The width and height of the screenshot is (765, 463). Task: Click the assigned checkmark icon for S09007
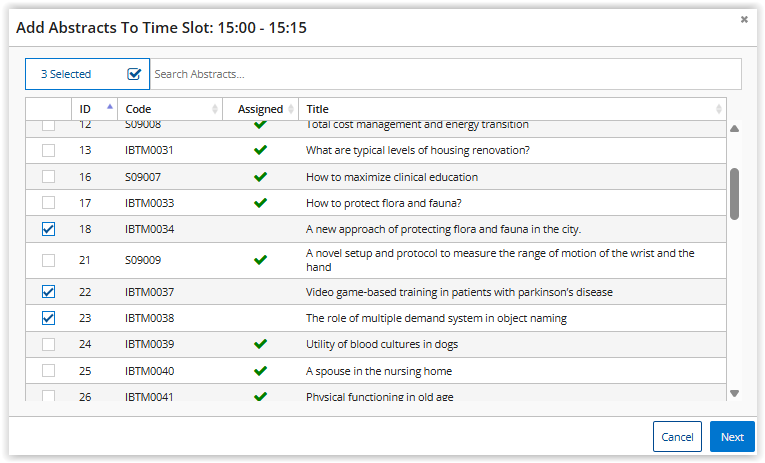261,177
